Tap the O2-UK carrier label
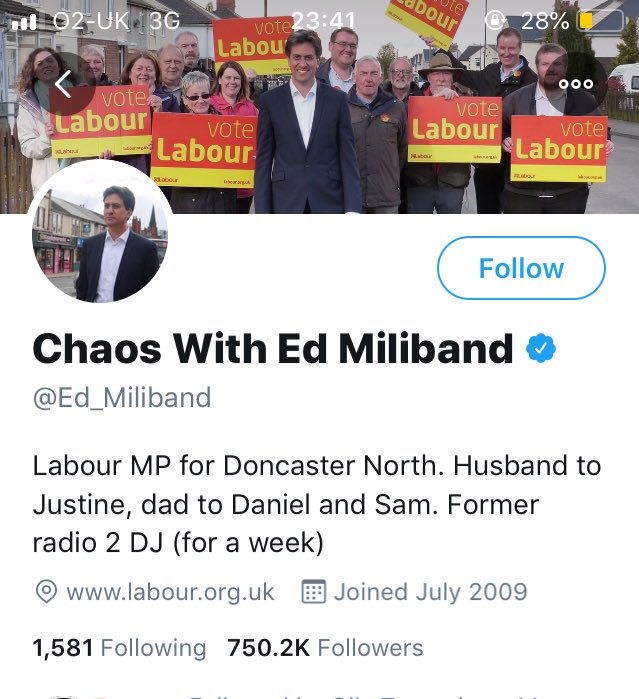This screenshot has height=699, width=639. [x=92, y=20]
